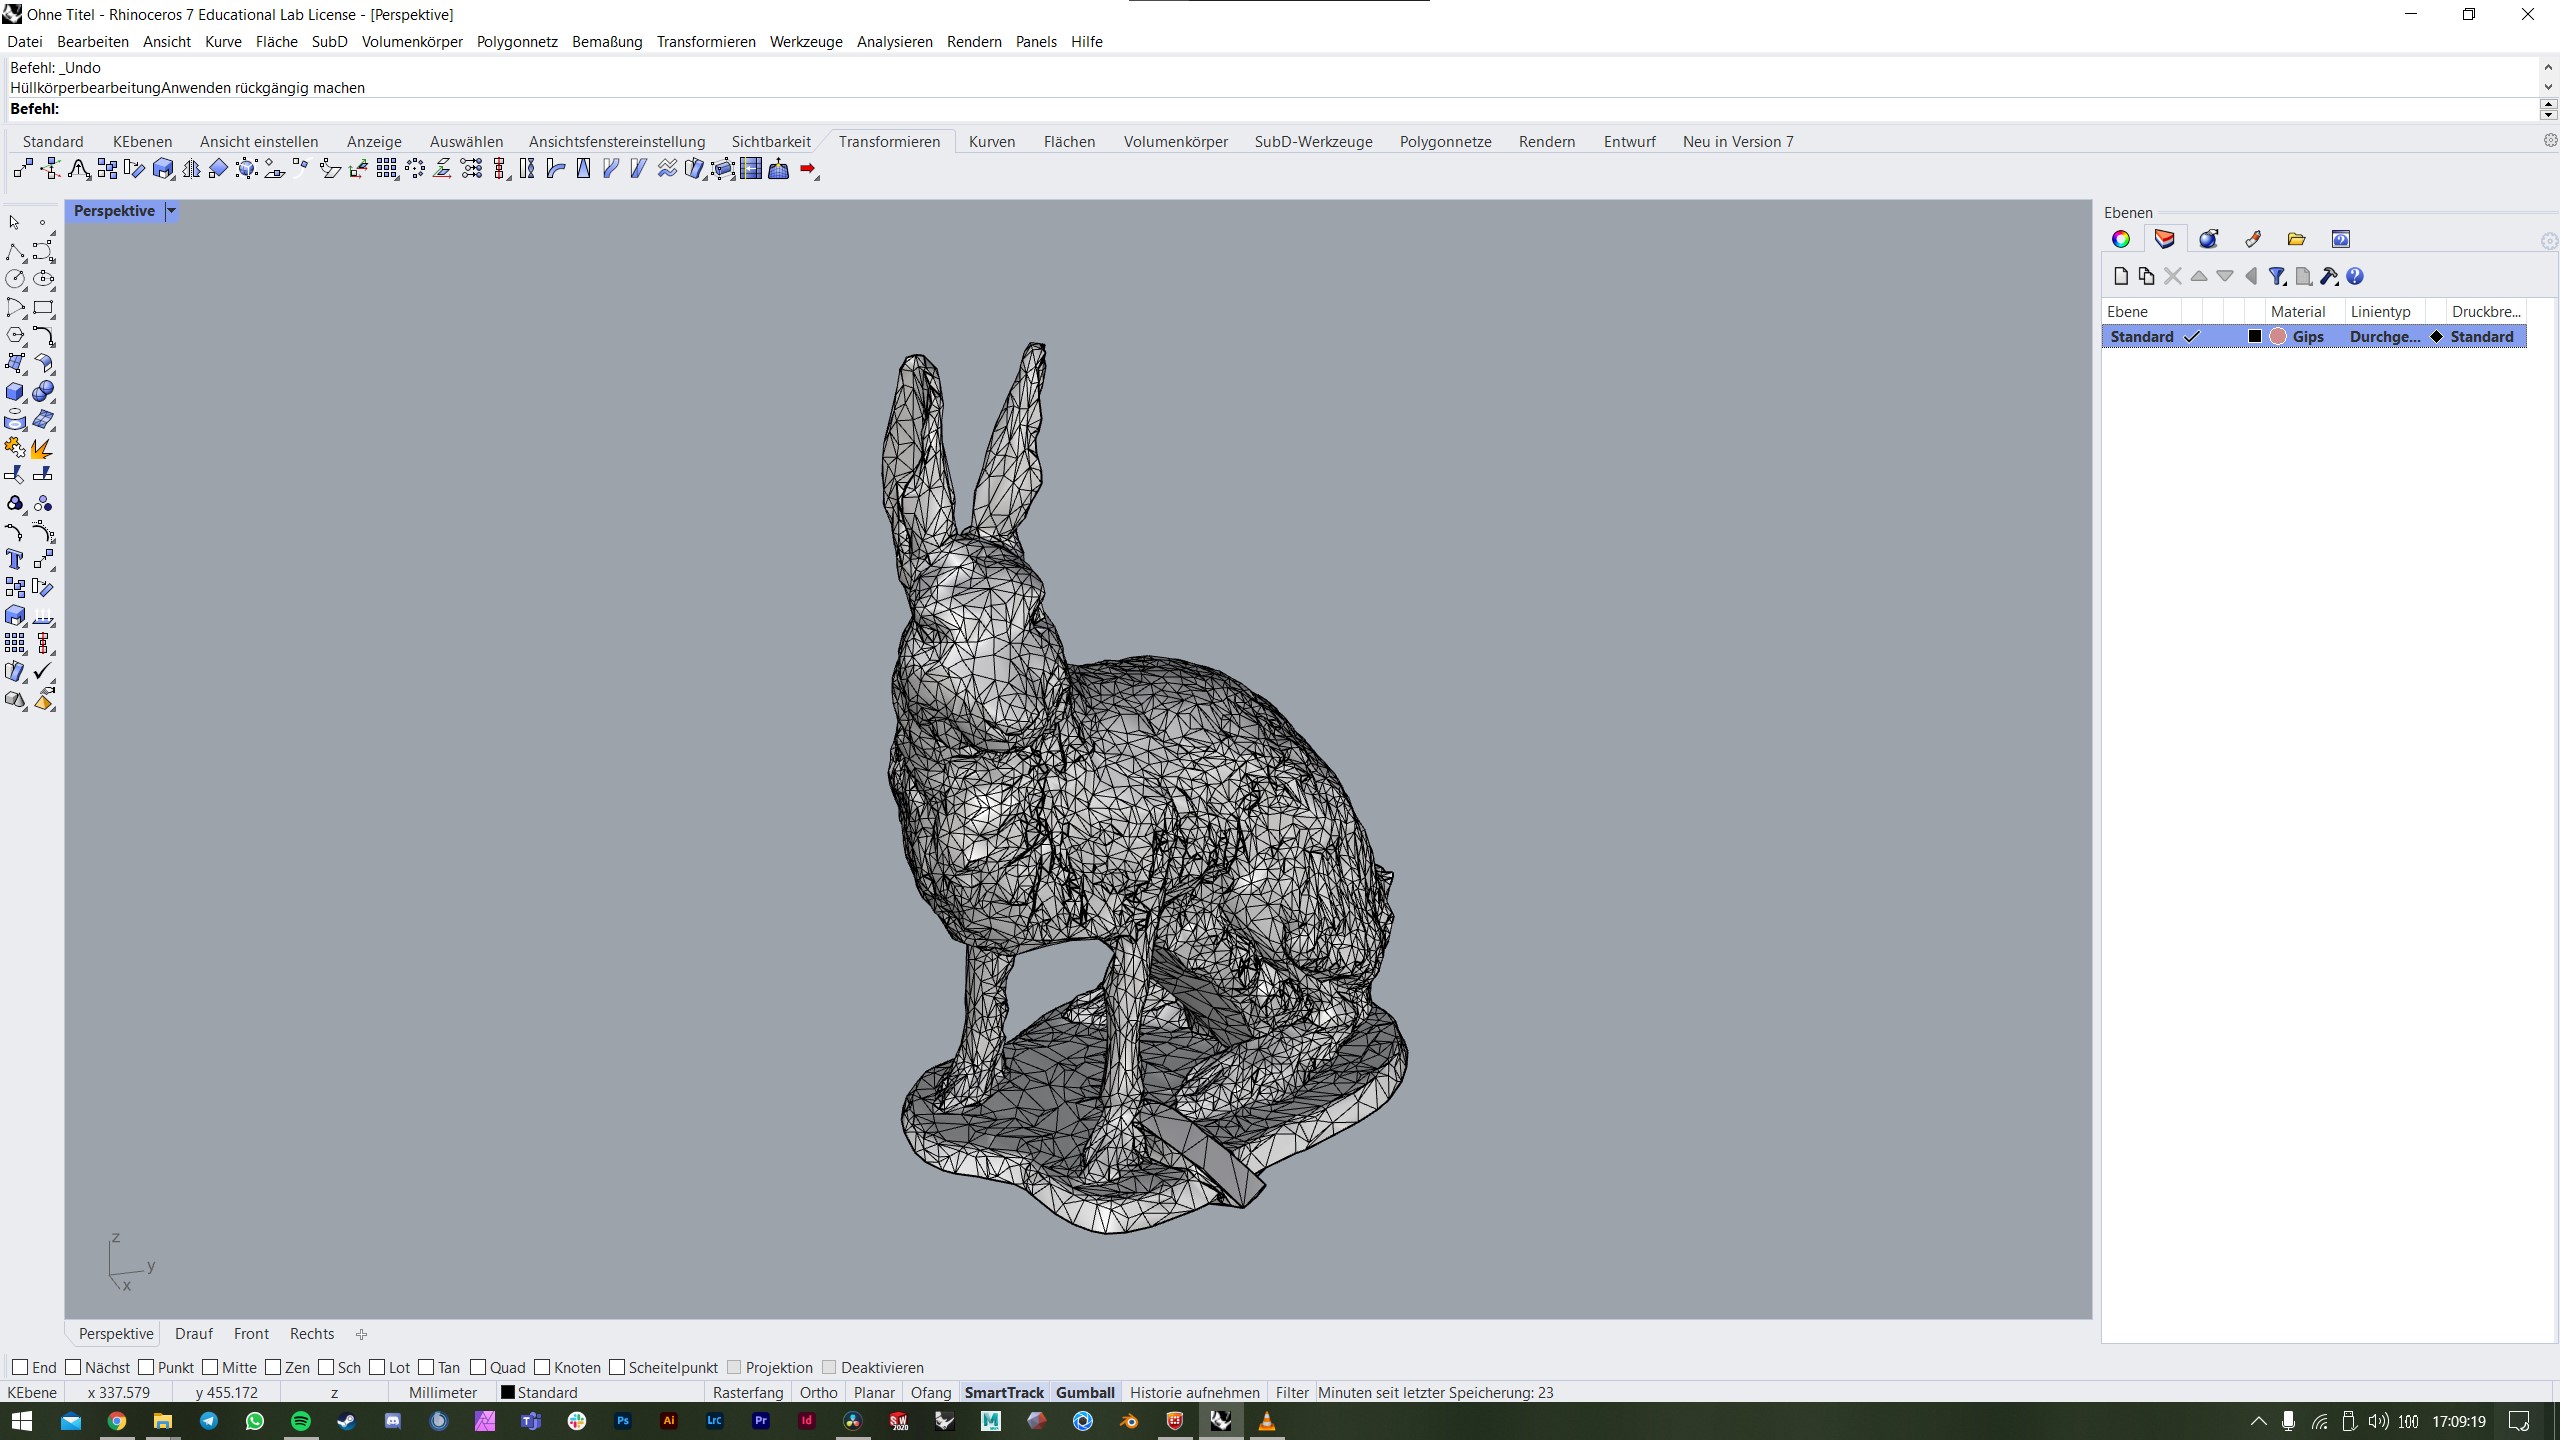Viewport: 2560px width, 1440px height.
Task: Enable the Quad object snap
Action: point(478,1367)
